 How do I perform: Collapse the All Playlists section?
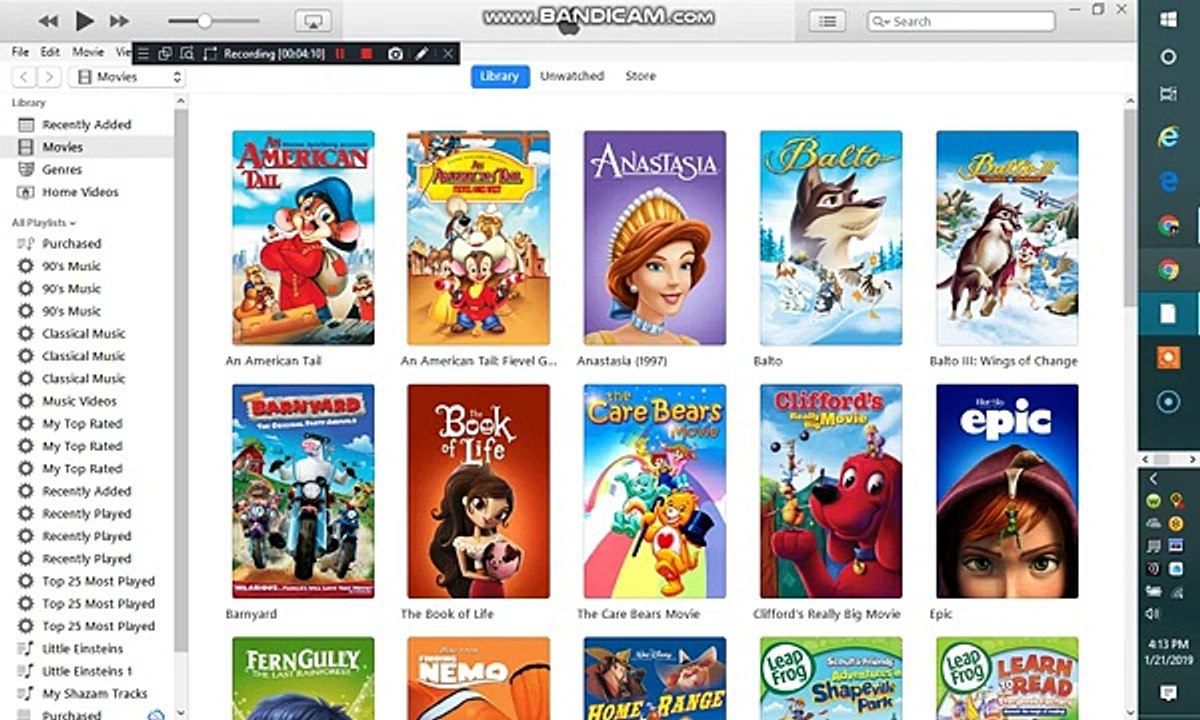pyautogui.click(x=44, y=223)
